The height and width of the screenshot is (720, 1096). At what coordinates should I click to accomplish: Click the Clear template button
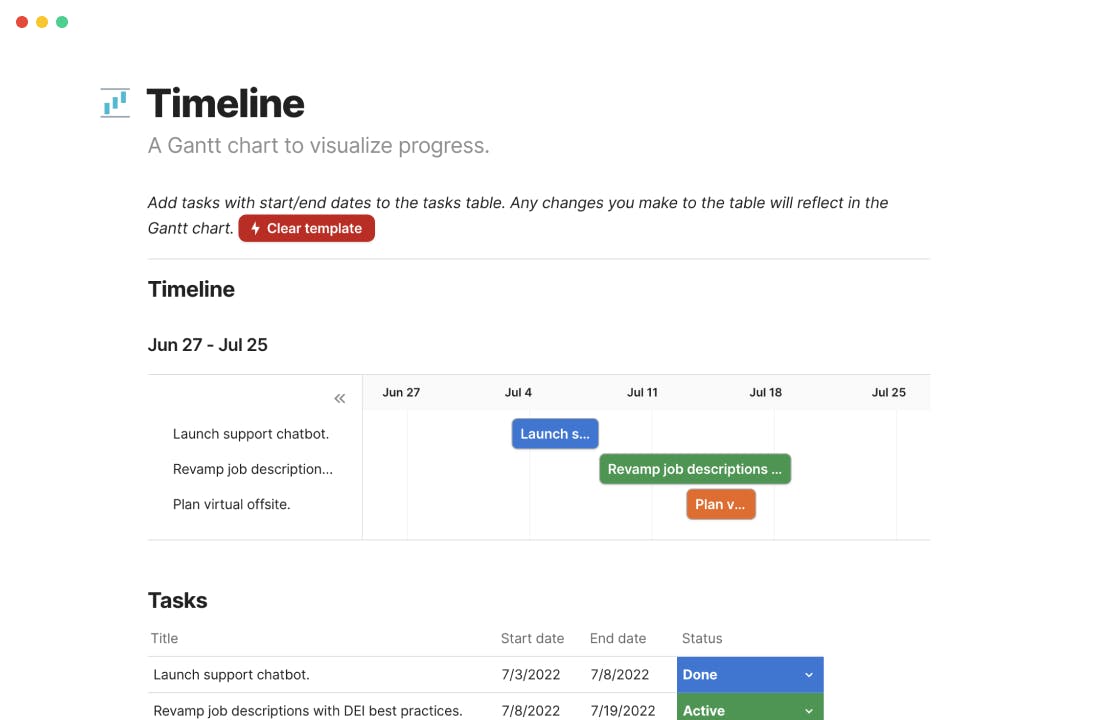(x=306, y=228)
